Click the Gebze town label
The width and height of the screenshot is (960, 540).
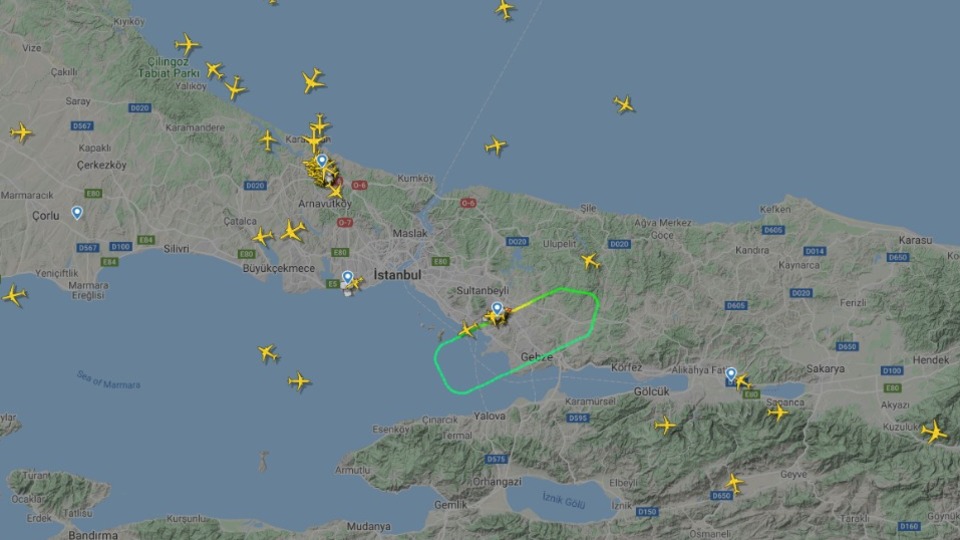537,356
